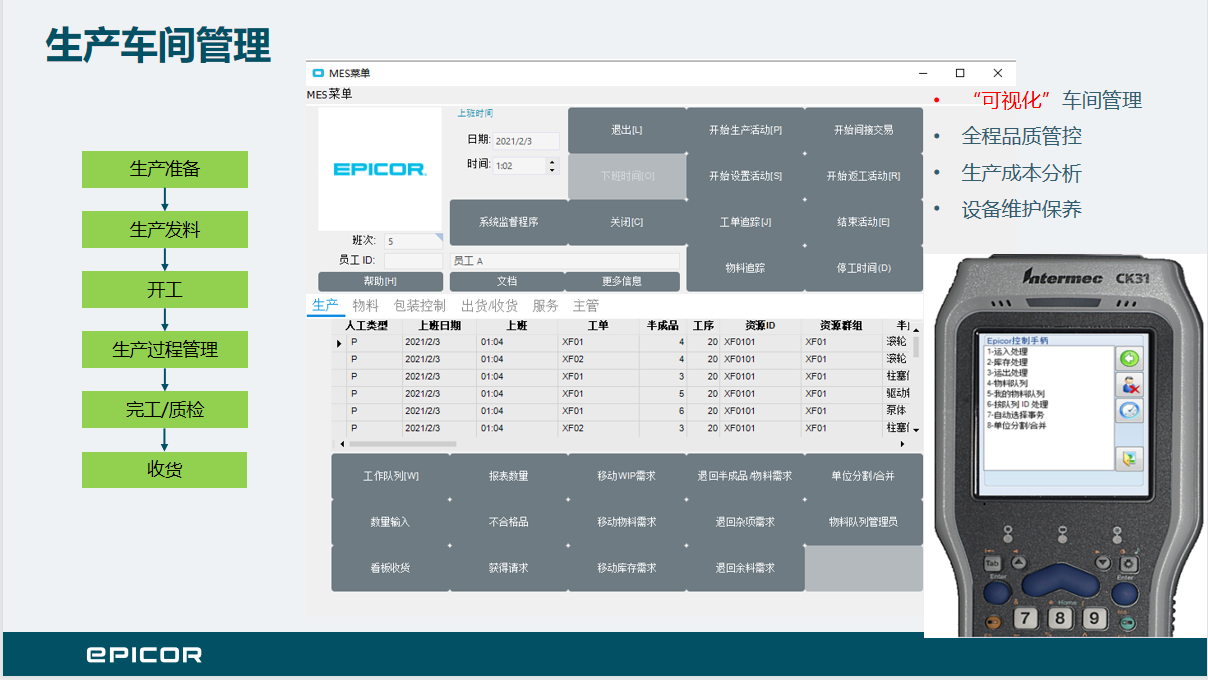Click the exit door icon on handheld
1208x680 pixels.
[x=1129, y=459]
